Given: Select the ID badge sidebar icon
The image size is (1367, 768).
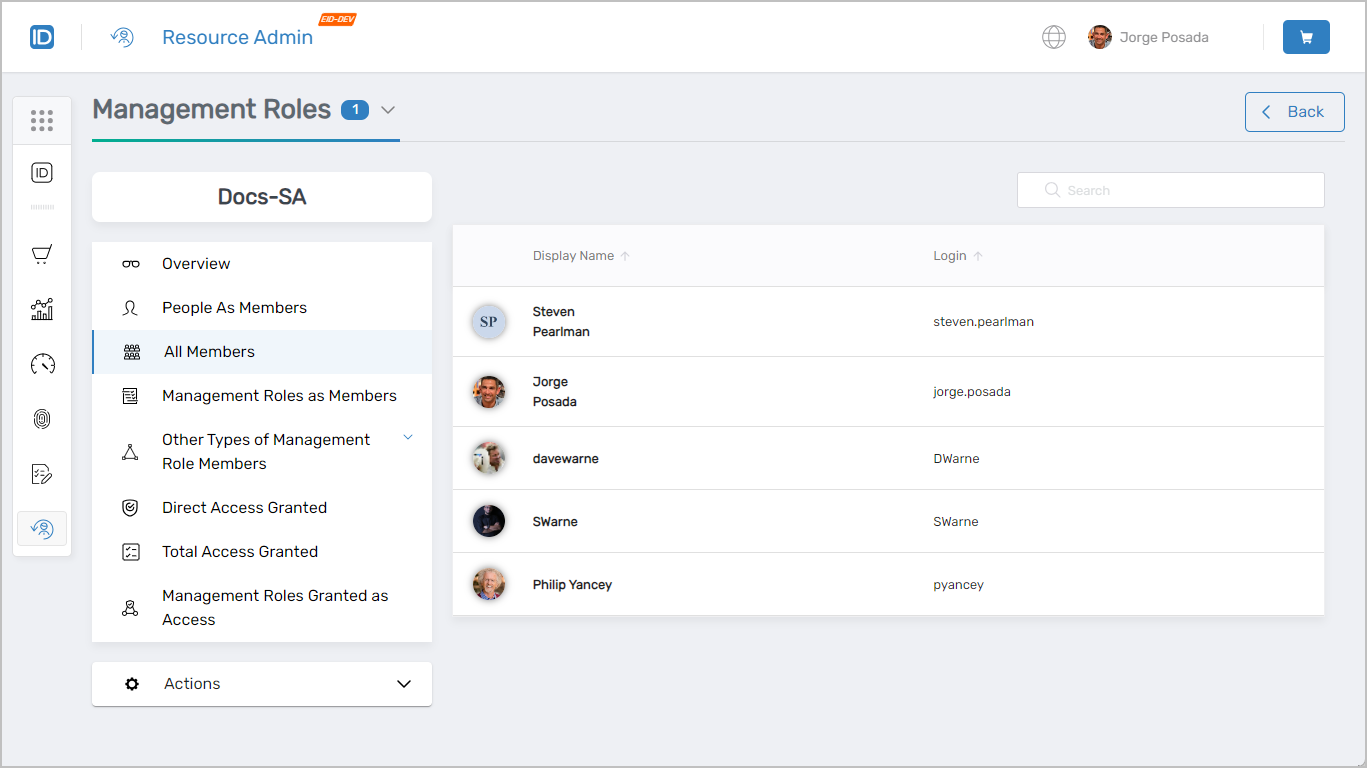Looking at the screenshot, I should tap(41, 172).
